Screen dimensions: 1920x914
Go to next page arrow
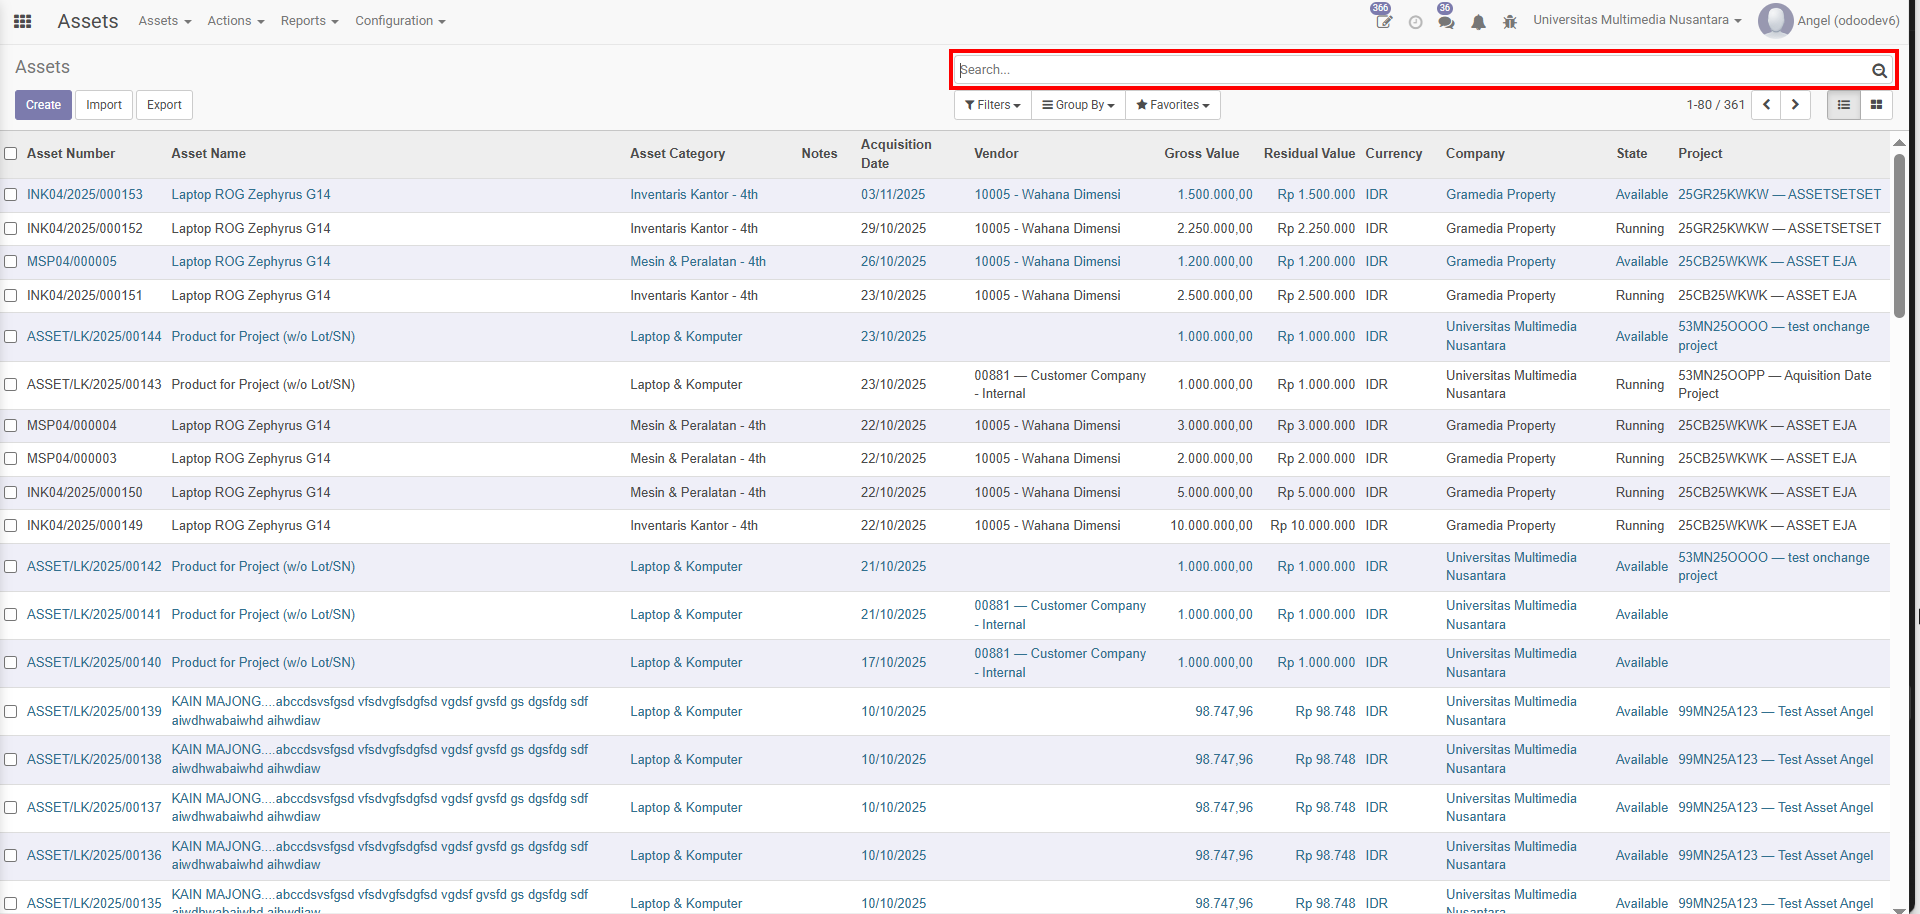tap(1795, 105)
